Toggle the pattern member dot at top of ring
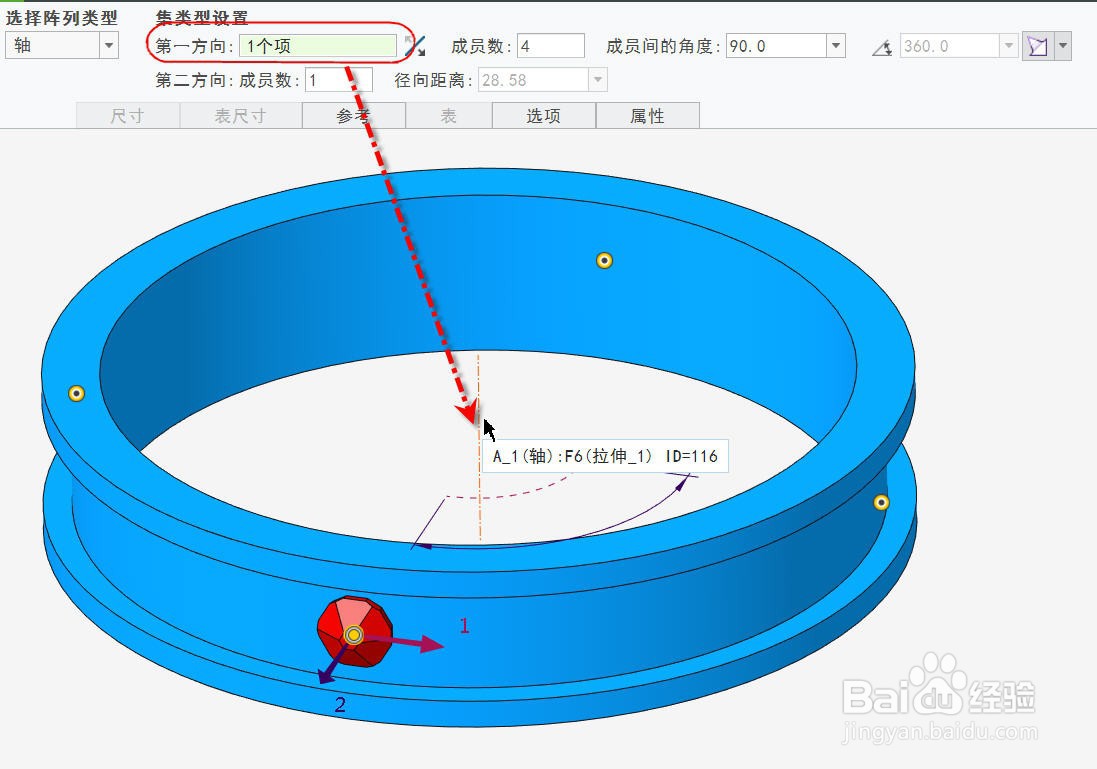Viewport: 1097px width, 769px height. click(604, 260)
